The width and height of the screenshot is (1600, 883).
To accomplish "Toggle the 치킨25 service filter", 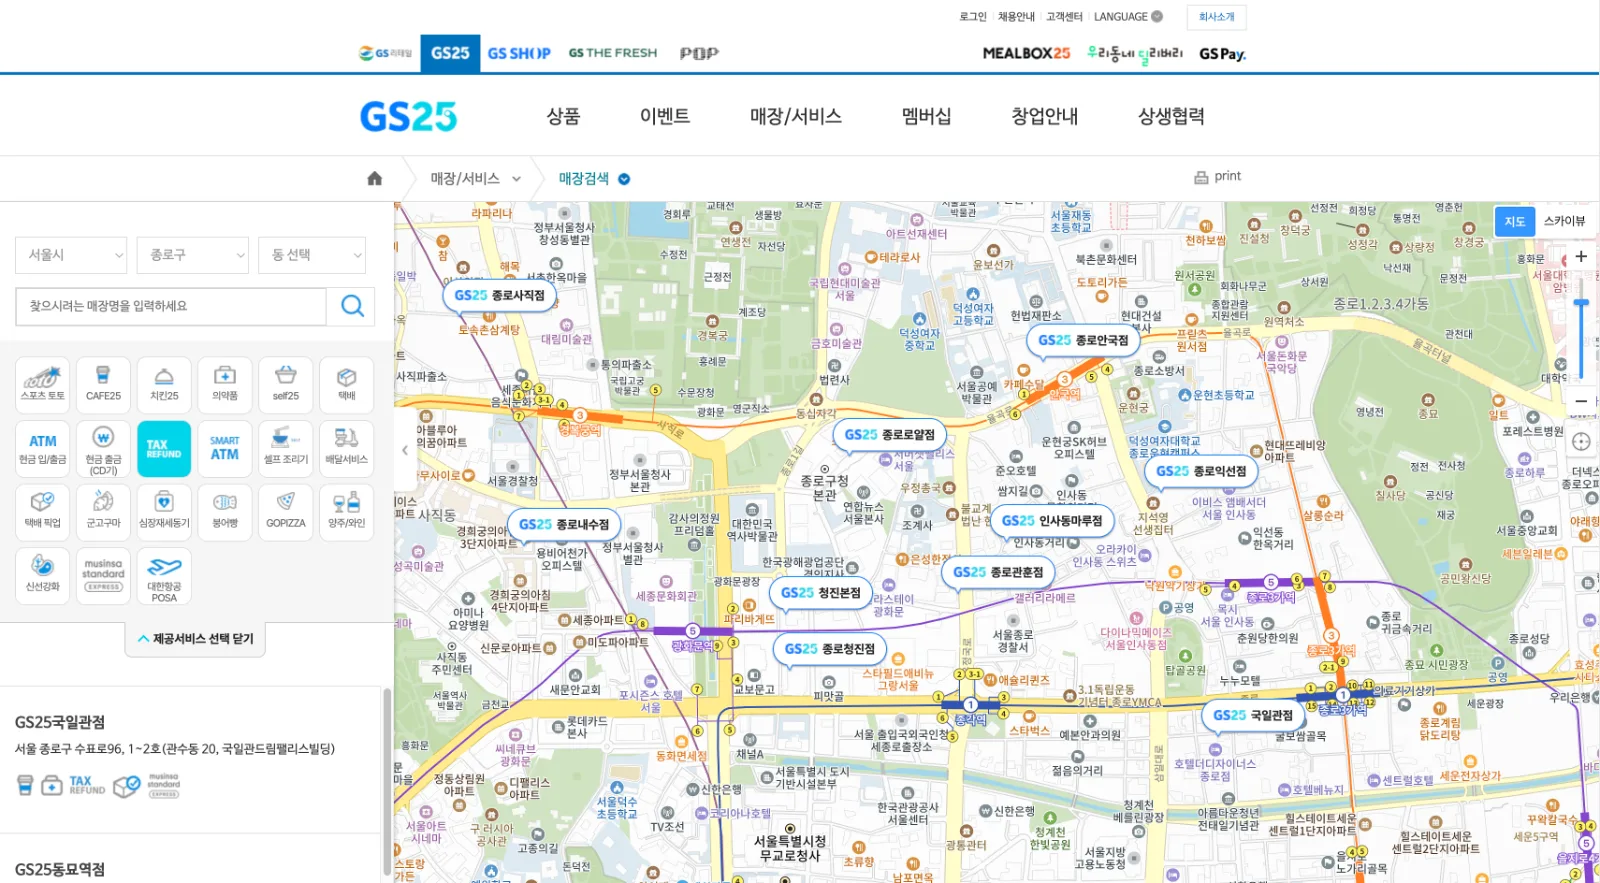I will (164, 385).
